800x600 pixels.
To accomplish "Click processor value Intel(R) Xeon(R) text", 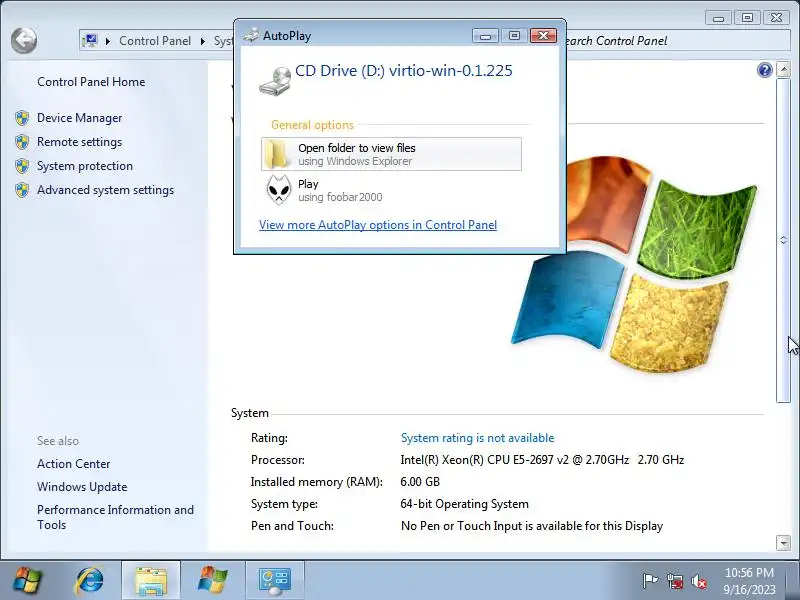I will [542, 460].
